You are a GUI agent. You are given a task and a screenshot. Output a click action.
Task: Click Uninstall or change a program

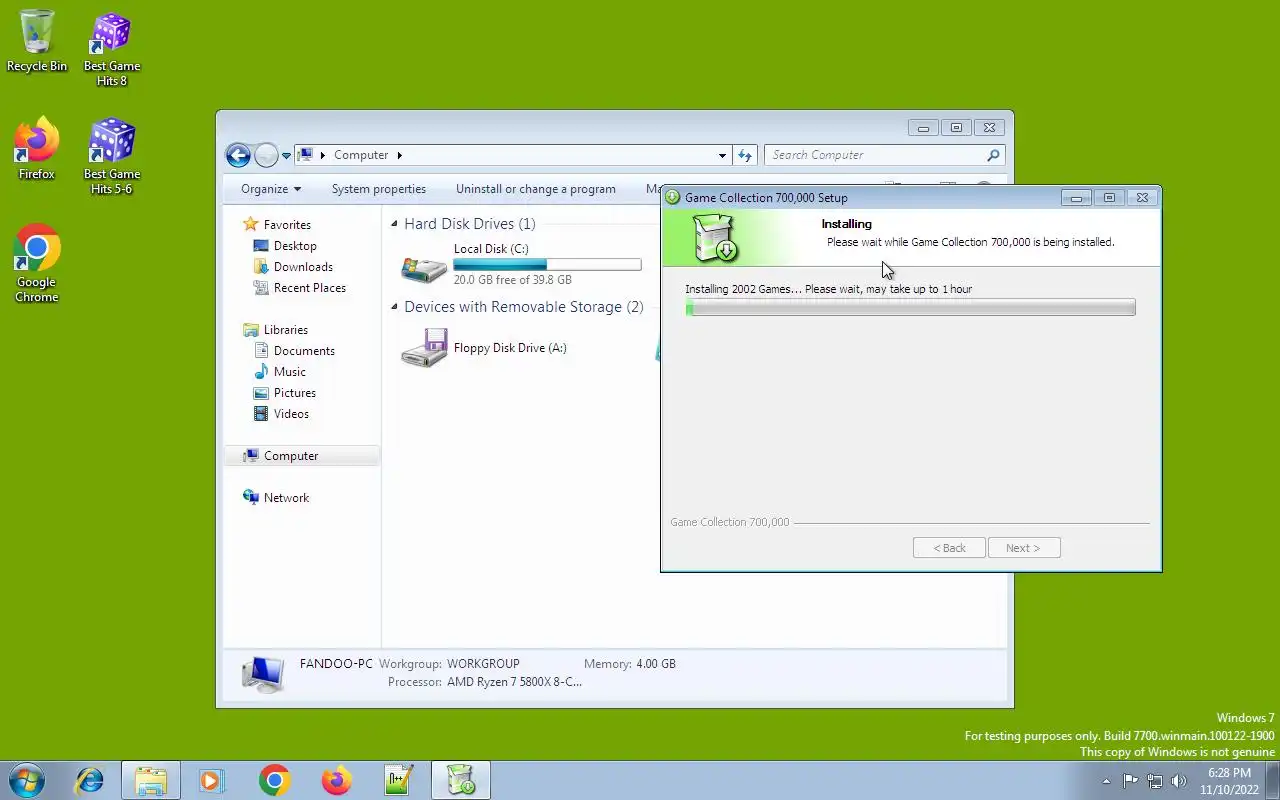536,189
